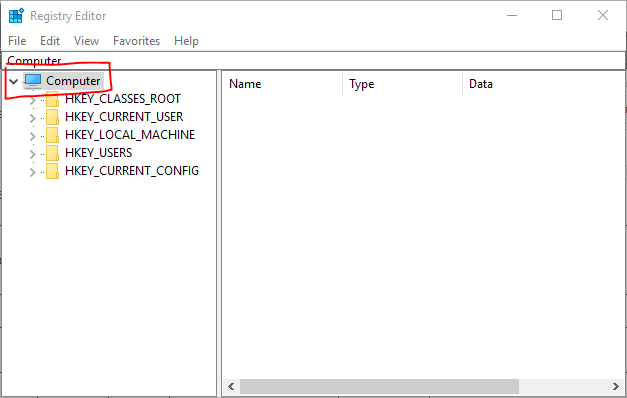Click the horizontal scrollbar thumb
Viewport: 627px width, 398px height.
(x=379, y=386)
